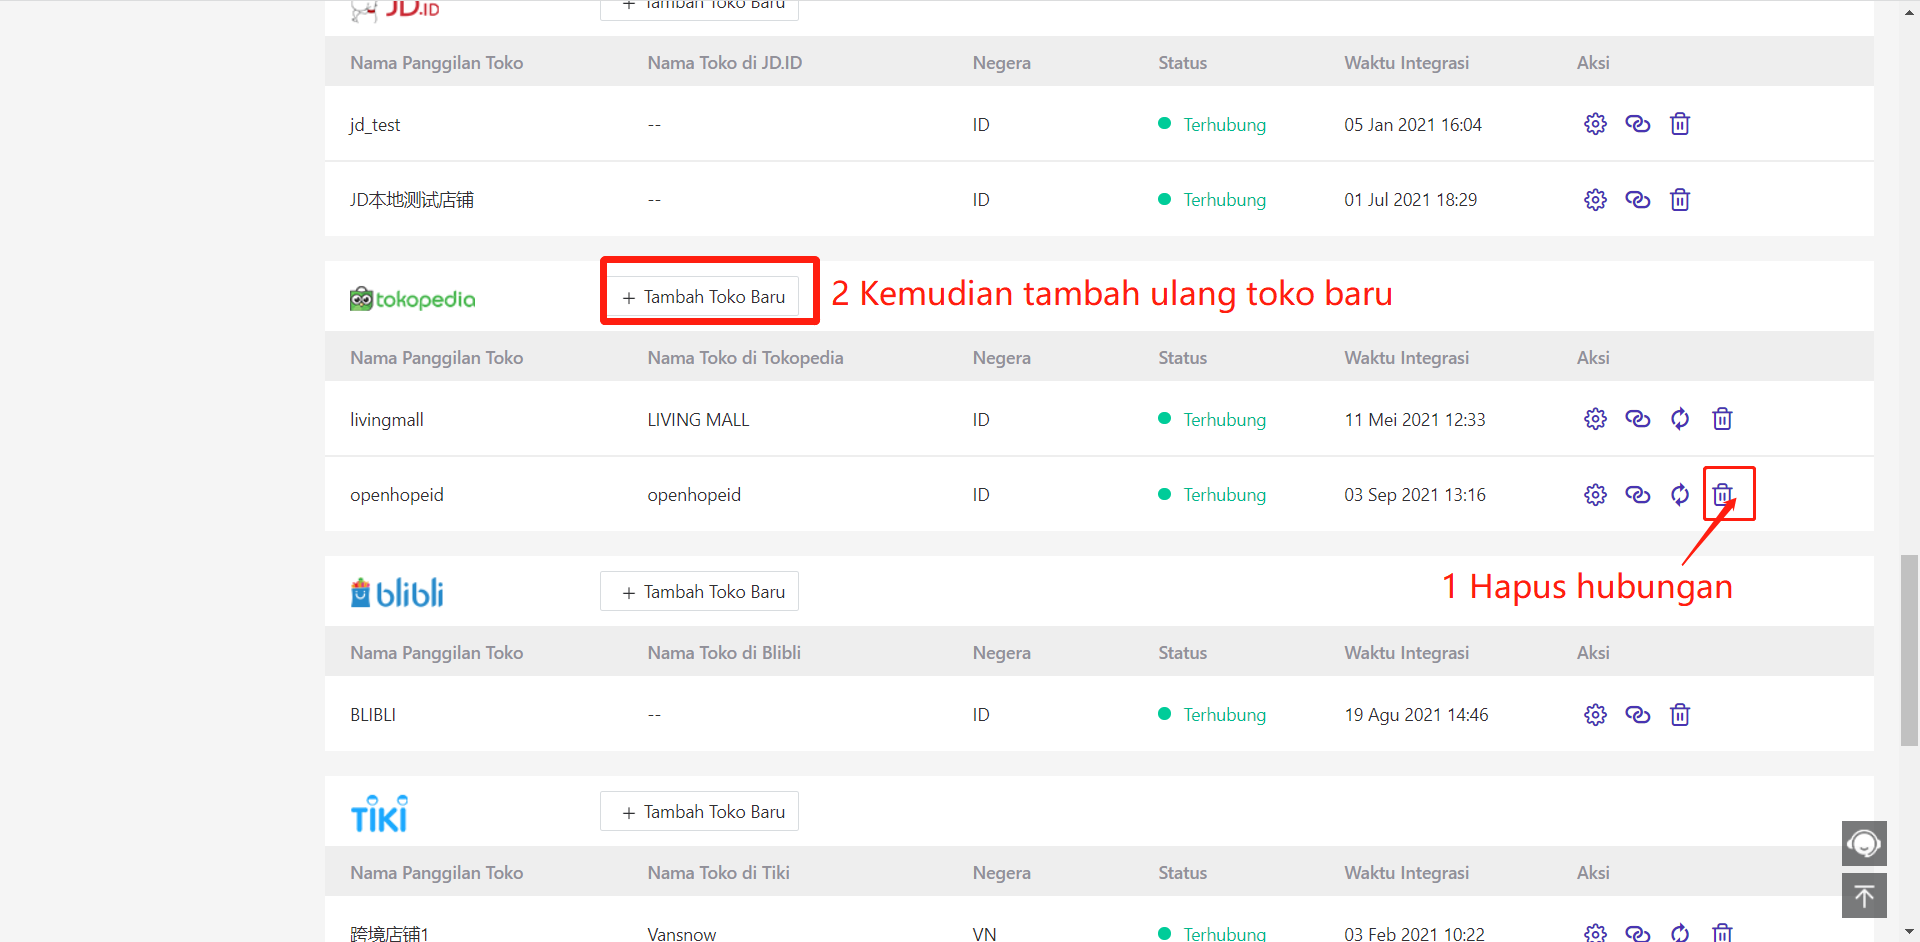Delete the BLIBLI store with trash icon
1920x942 pixels.
(1680, 714)
